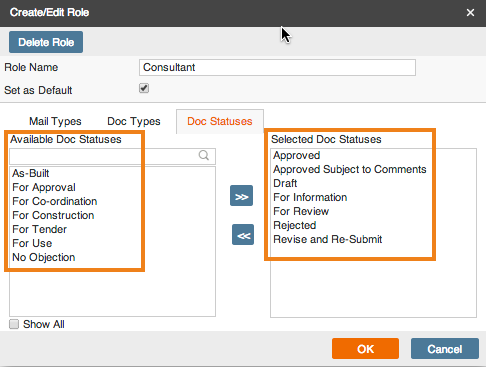Open the Doc Types tab
Viewport: 486px width, 367px height.
point(134,121)
